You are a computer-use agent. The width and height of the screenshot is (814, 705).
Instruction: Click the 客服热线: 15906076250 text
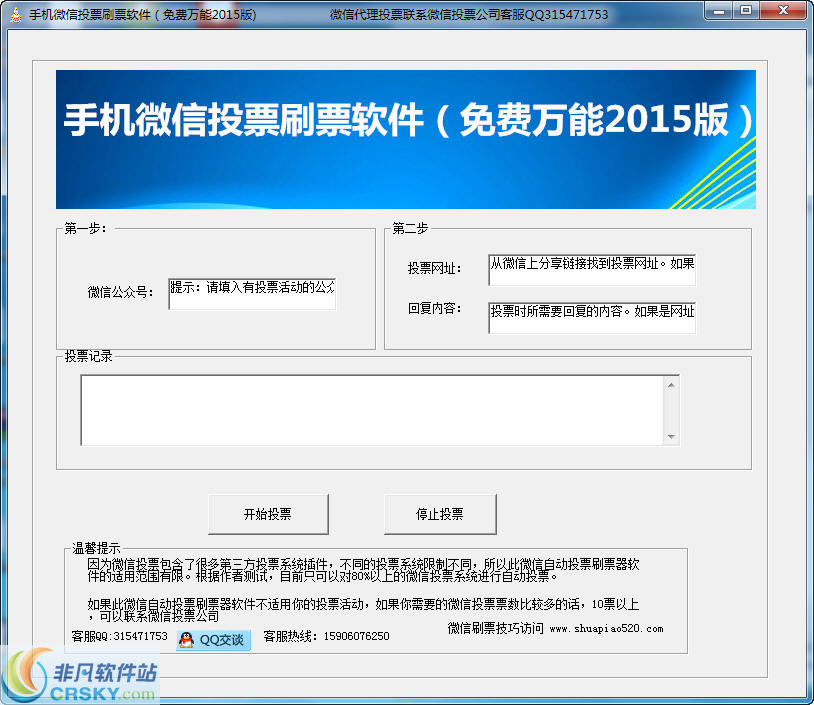pyautogui.click(x=327, y=636)
